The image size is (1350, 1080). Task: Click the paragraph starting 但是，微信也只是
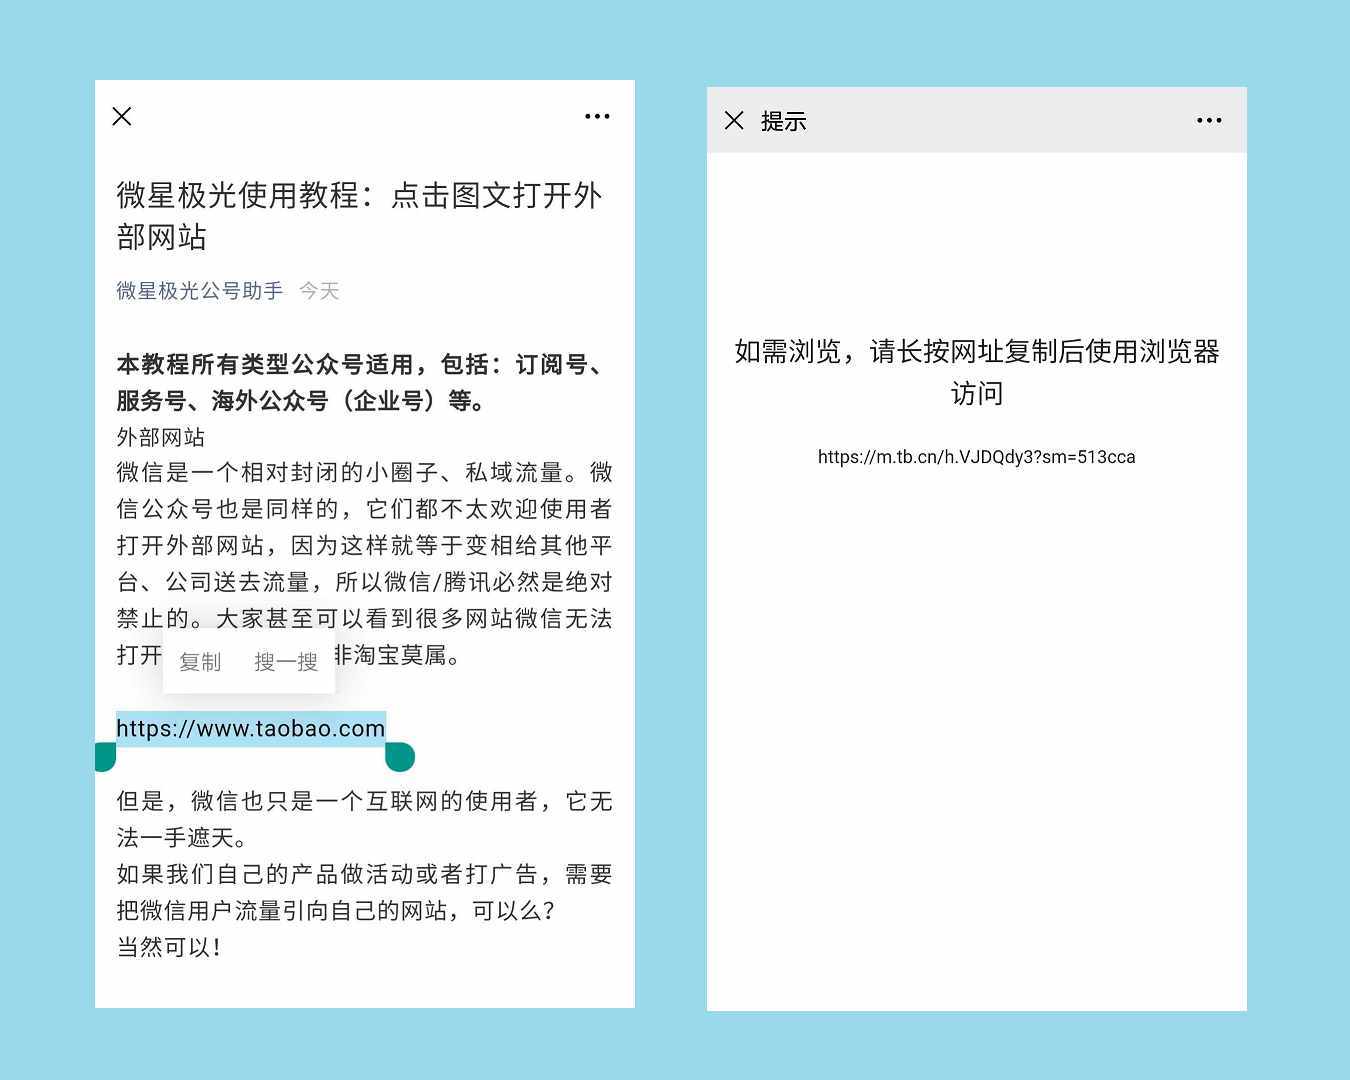point(364,819)
